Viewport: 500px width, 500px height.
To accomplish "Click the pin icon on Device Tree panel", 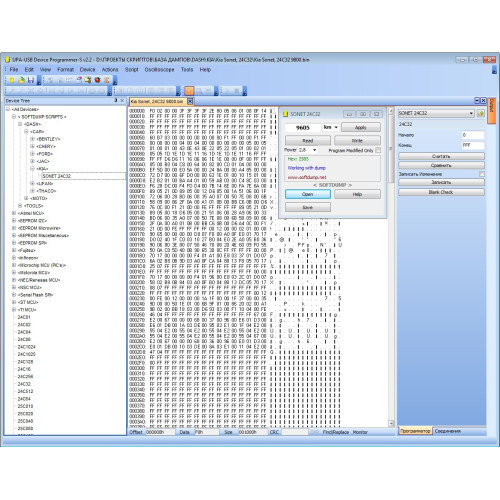I will point(116,100).
